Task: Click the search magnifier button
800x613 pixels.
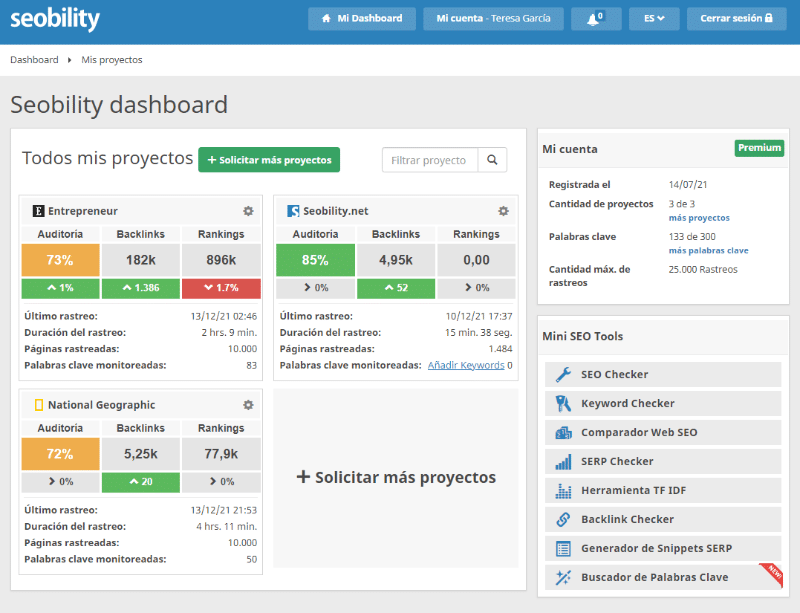Action: pos(492,160)
